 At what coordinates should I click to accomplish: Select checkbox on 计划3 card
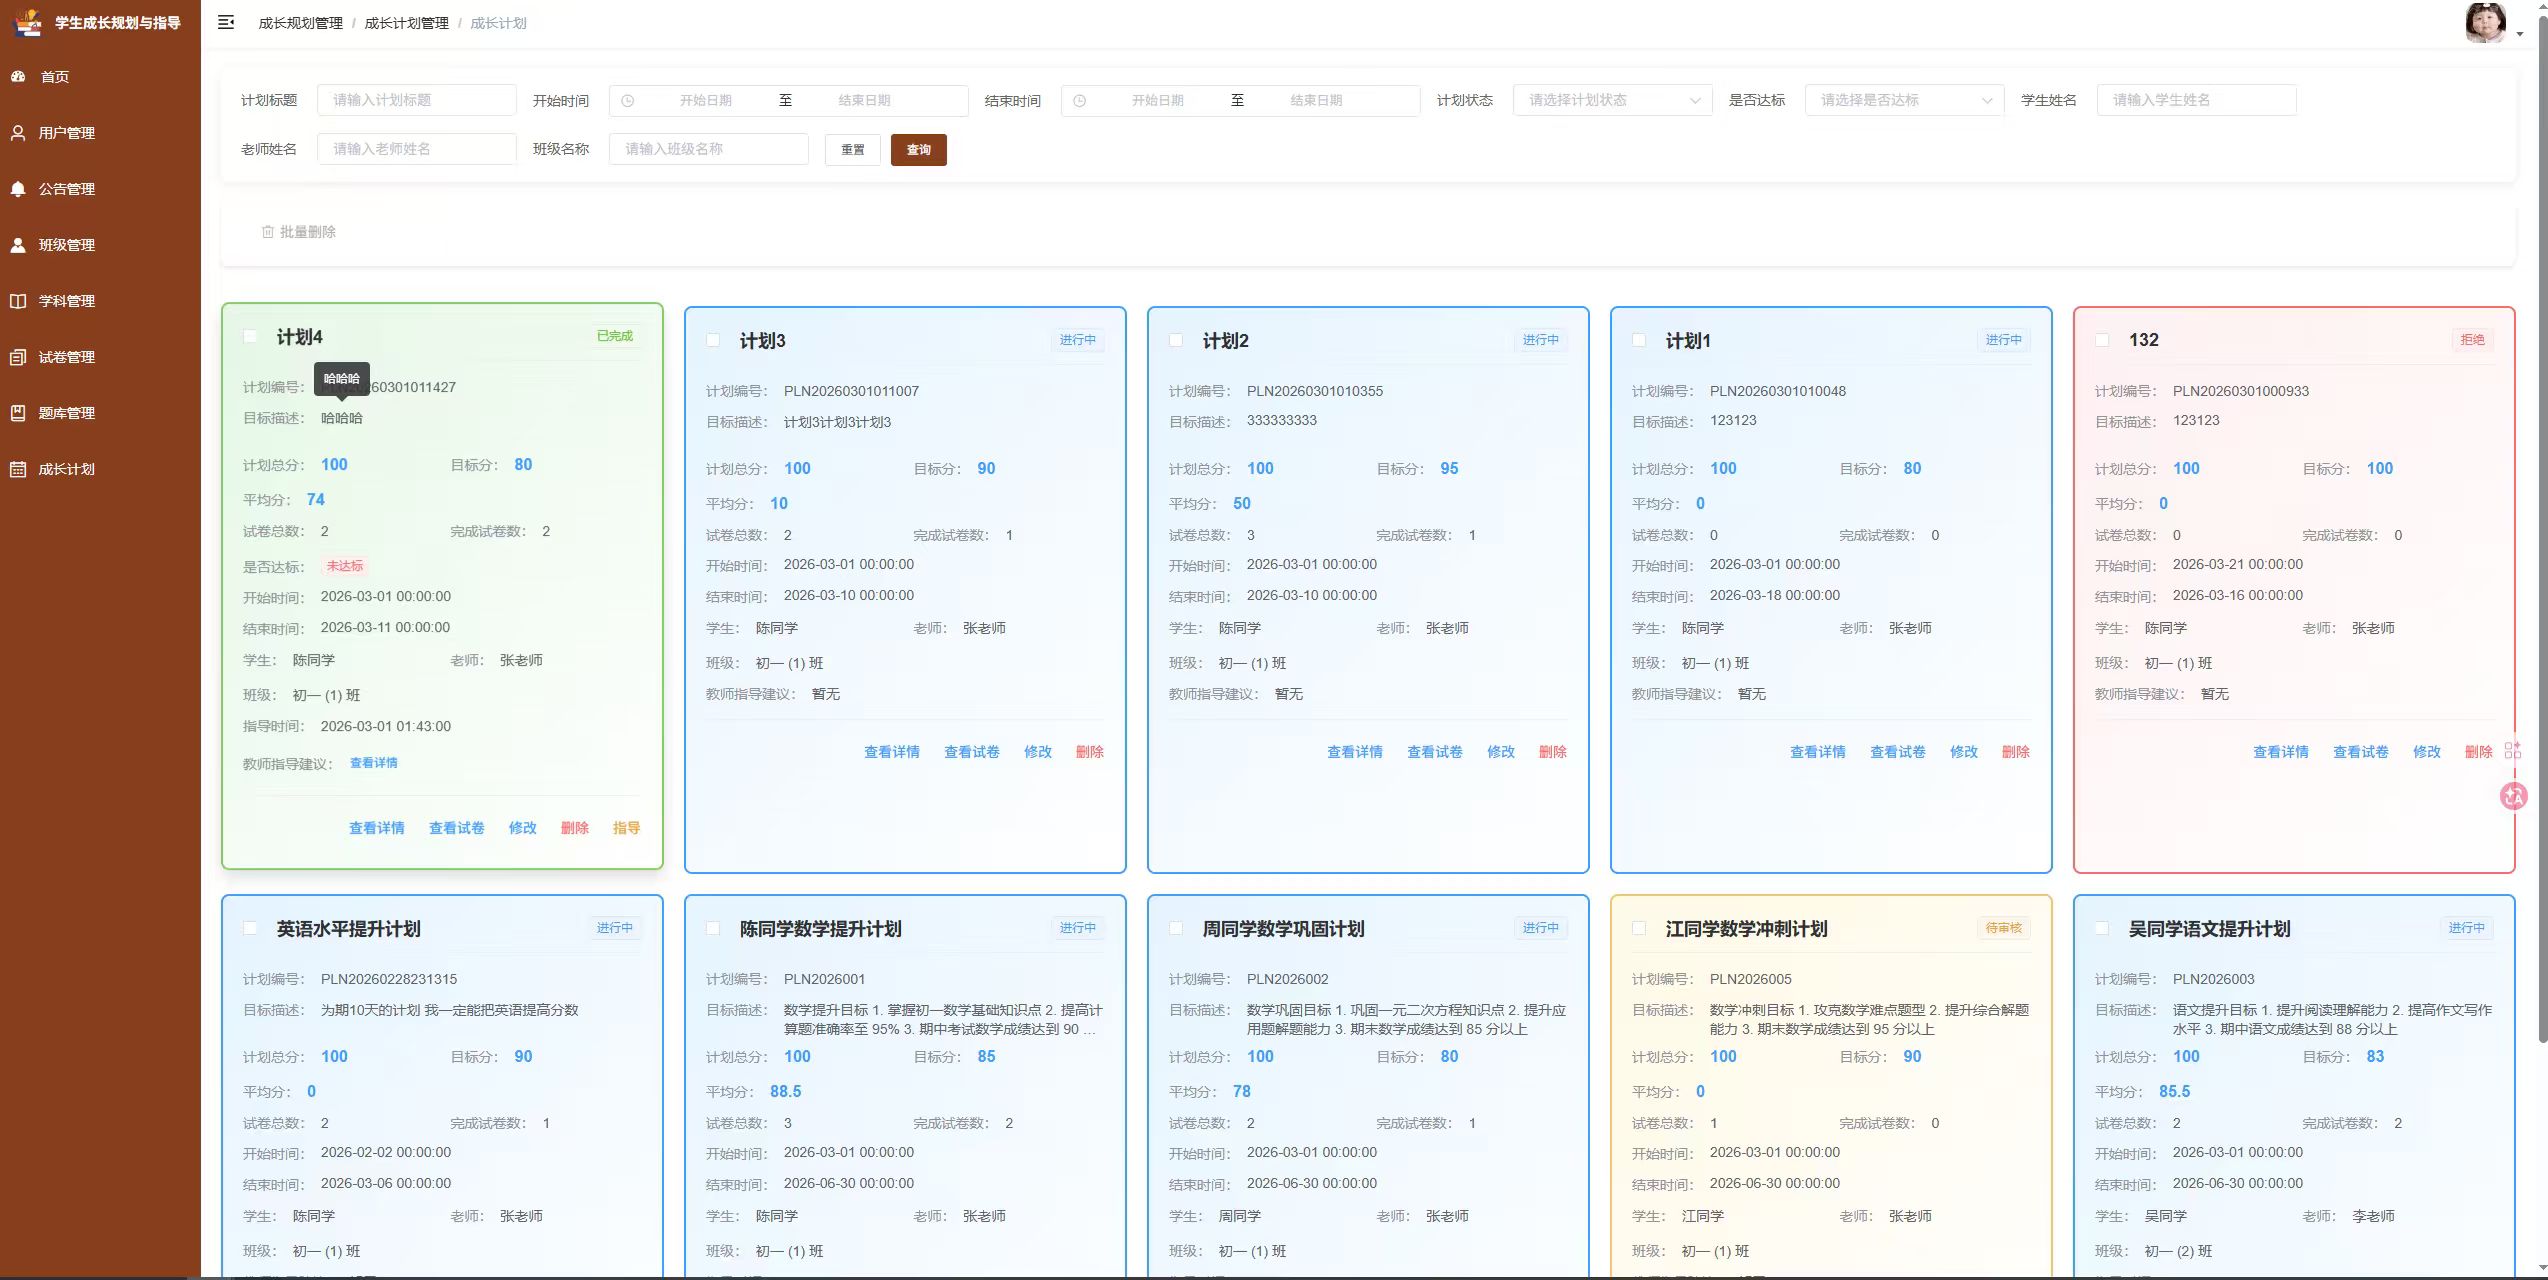pos(713,341)
